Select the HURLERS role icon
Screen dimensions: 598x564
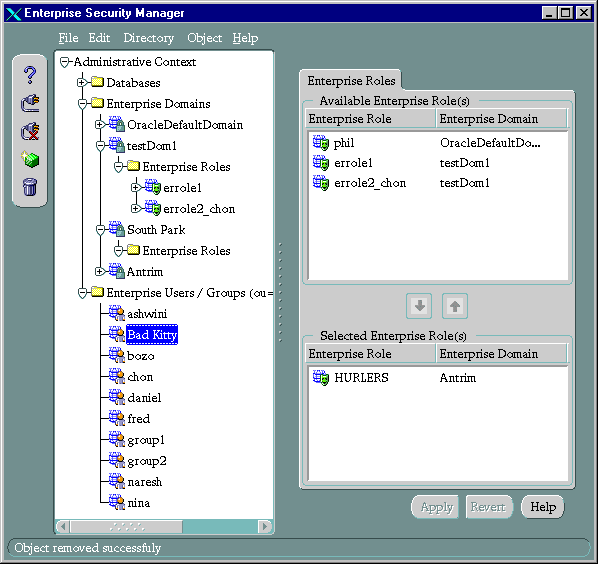click(x=320, y=378)
